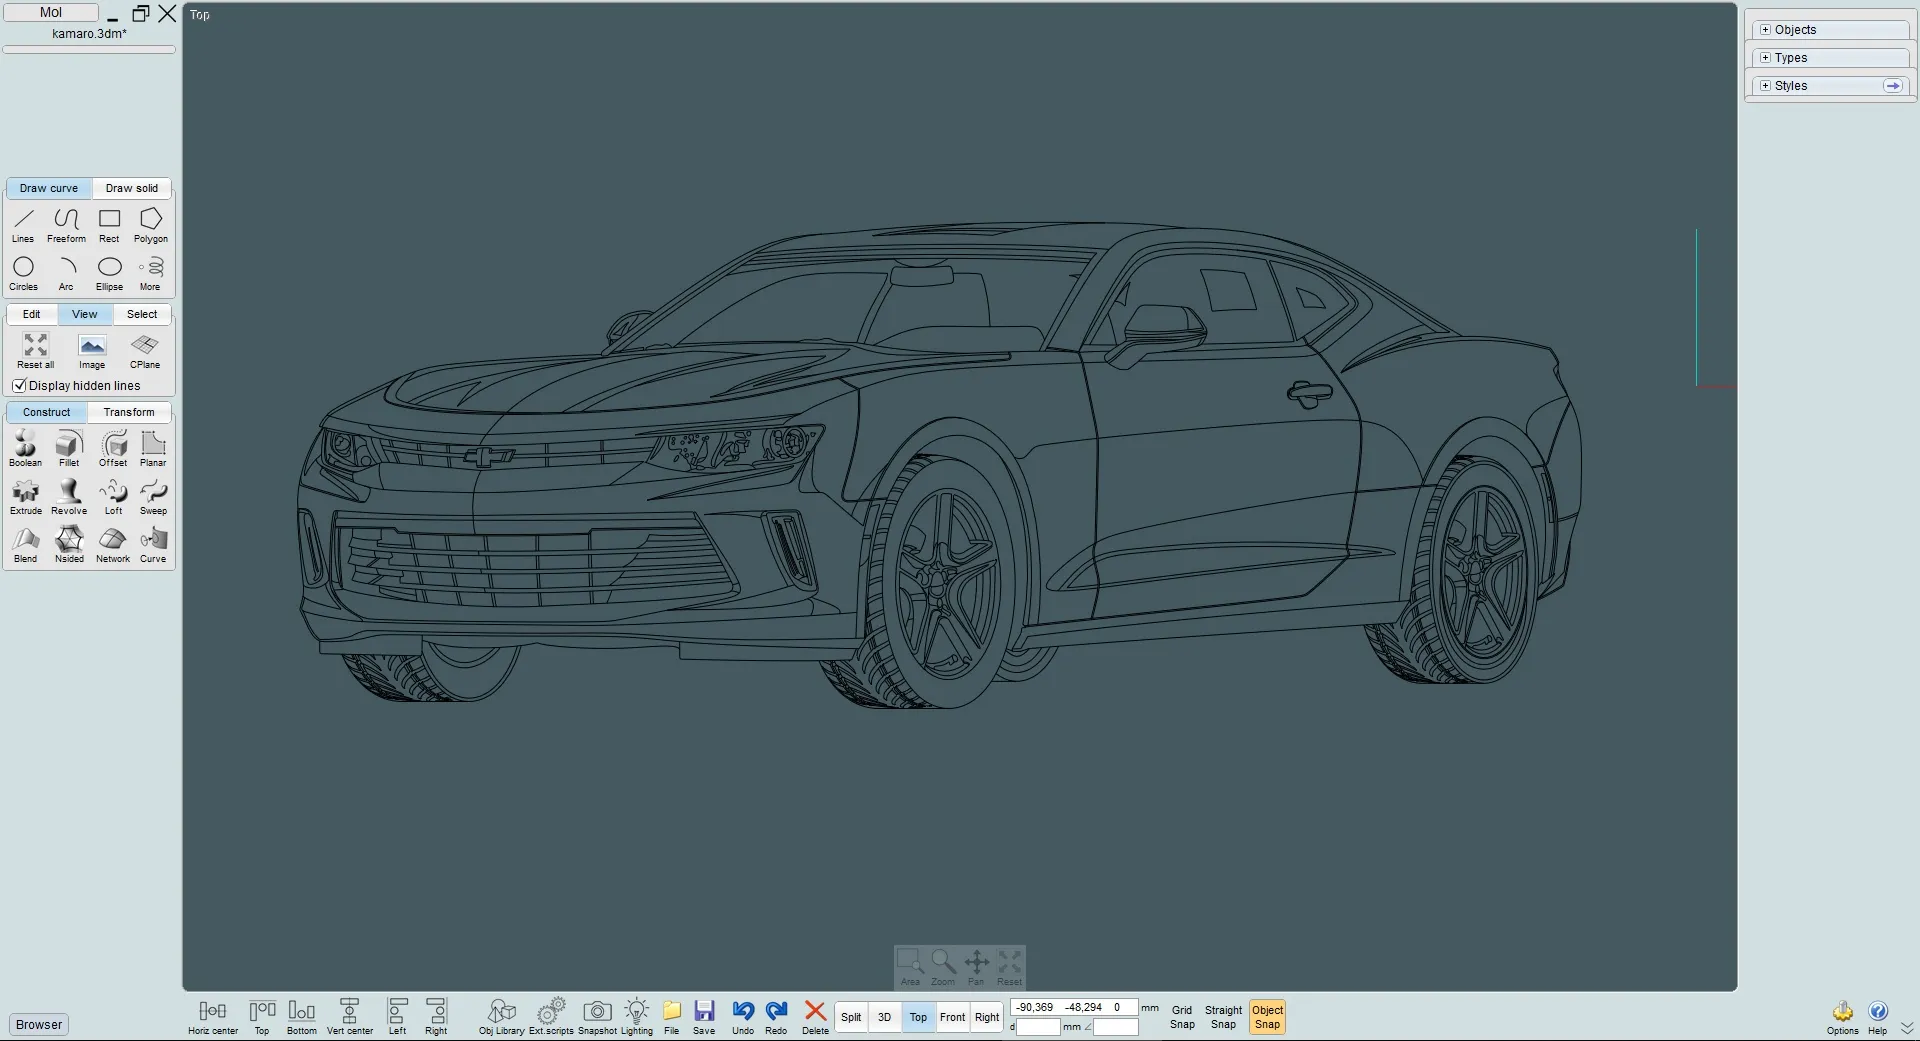
Task: Pick the Blend tool
Action: (x=25, y=545)
